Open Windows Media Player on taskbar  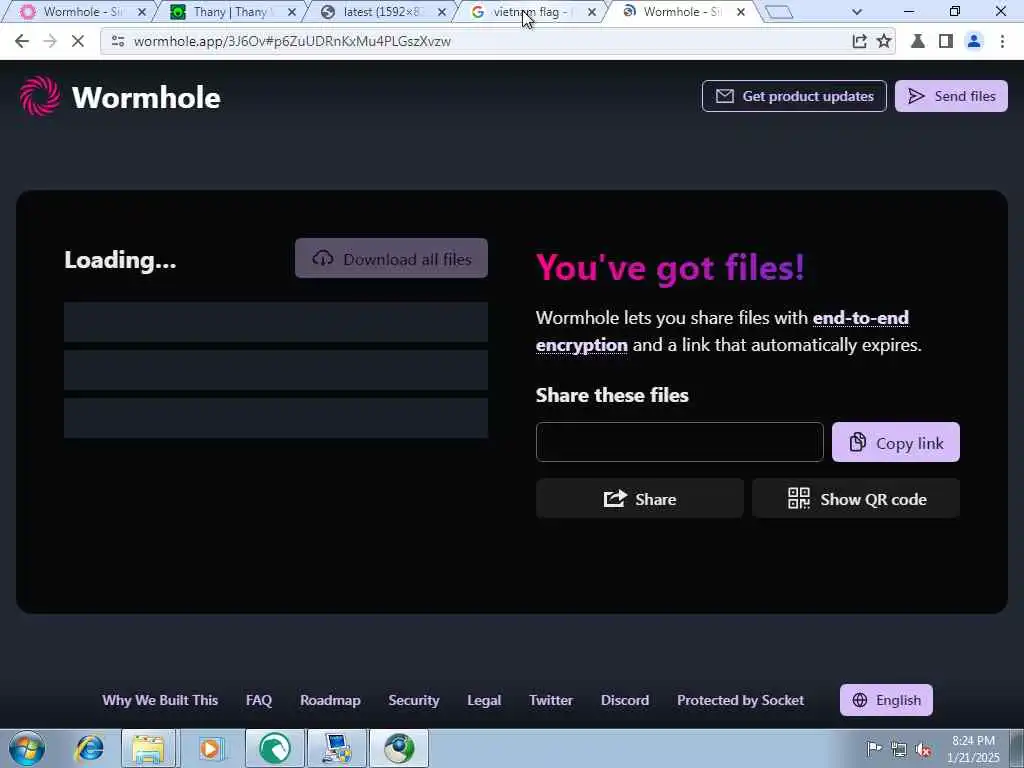[210, 748]
